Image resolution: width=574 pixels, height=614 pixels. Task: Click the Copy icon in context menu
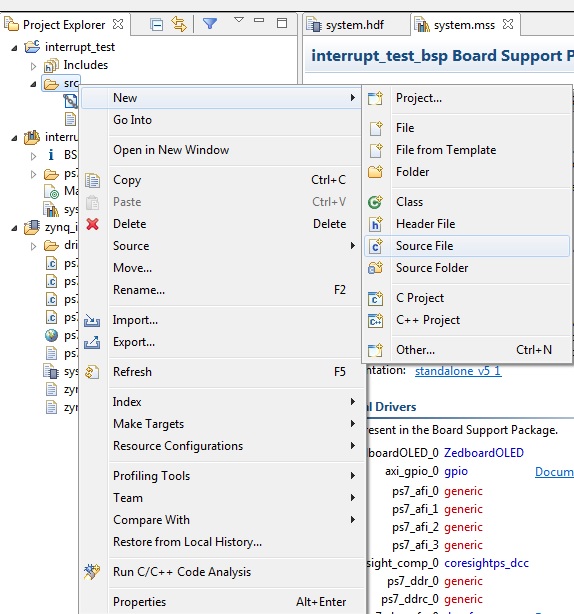click(x=92, y=180)
